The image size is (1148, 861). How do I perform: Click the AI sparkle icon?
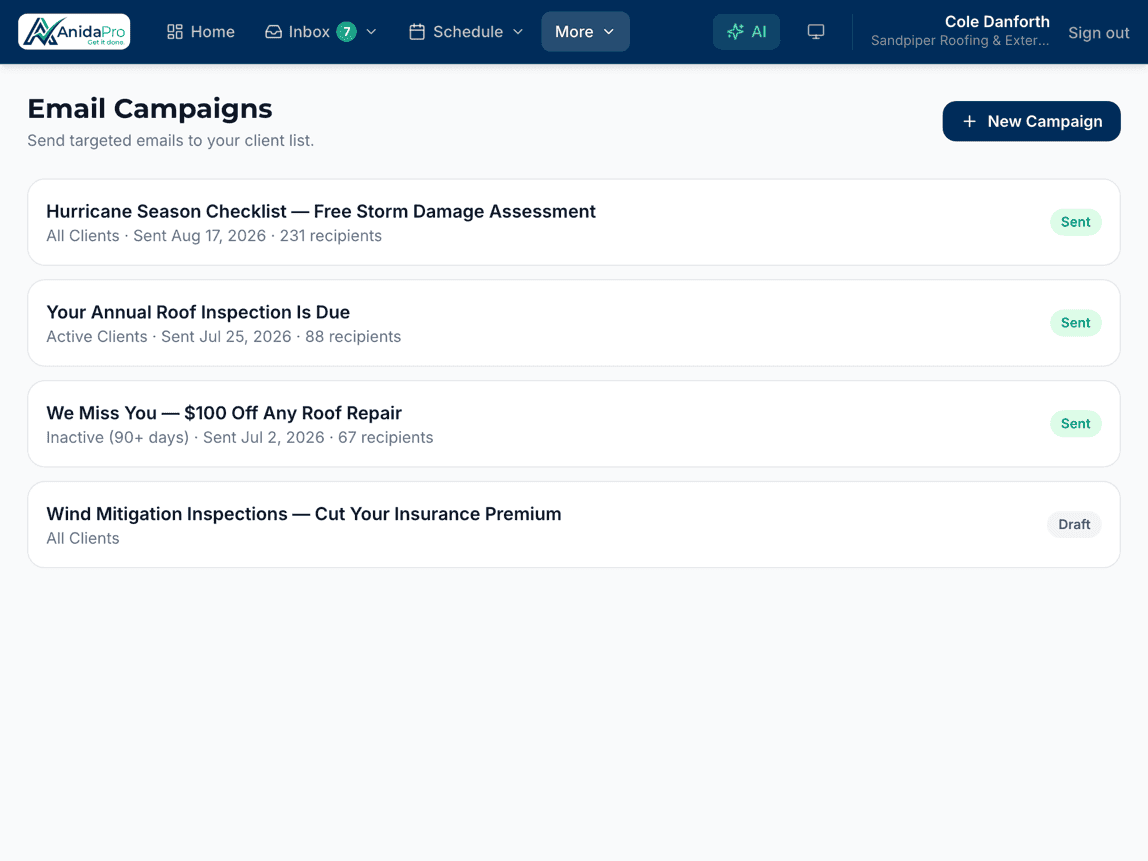click(x=735, y=31)
